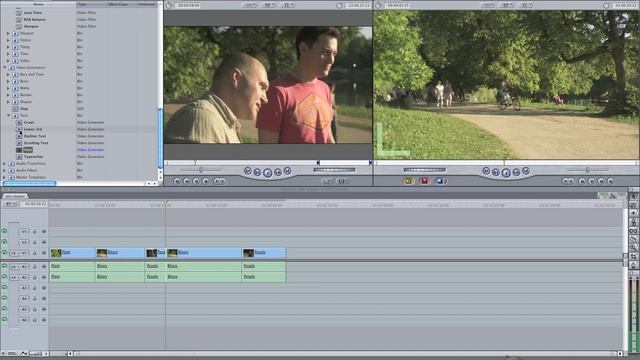Toggle visibility of track V2

pyautogui.click(x=4, y=242)
